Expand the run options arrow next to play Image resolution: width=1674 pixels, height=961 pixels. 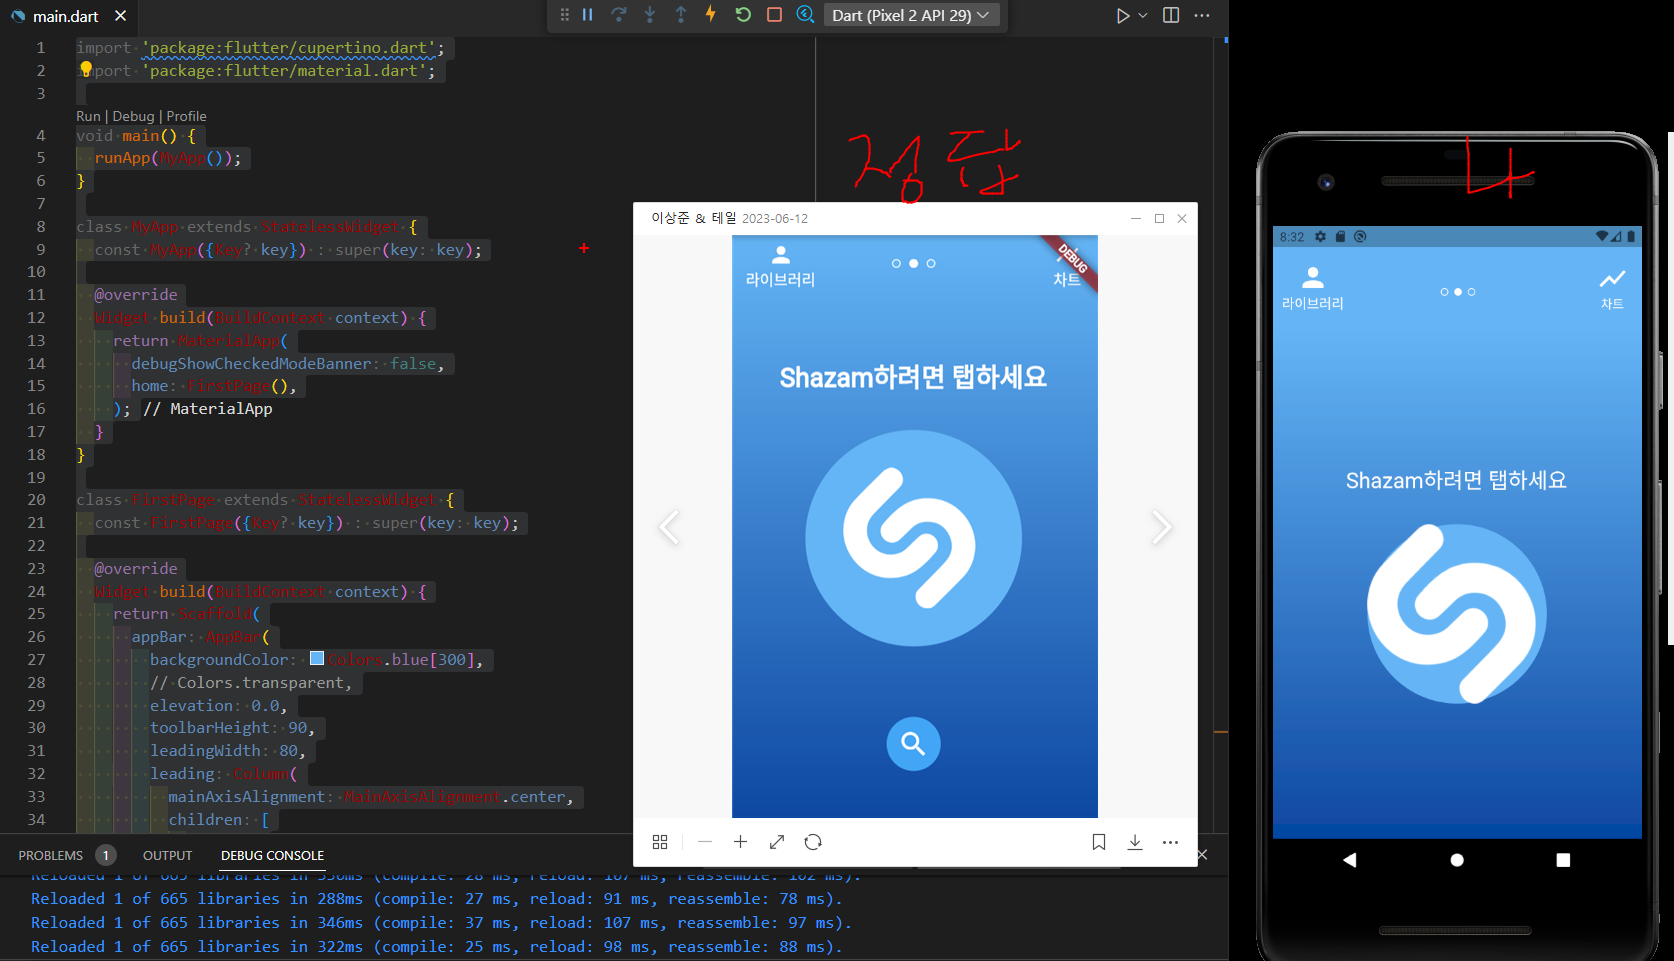[1143, 16]
